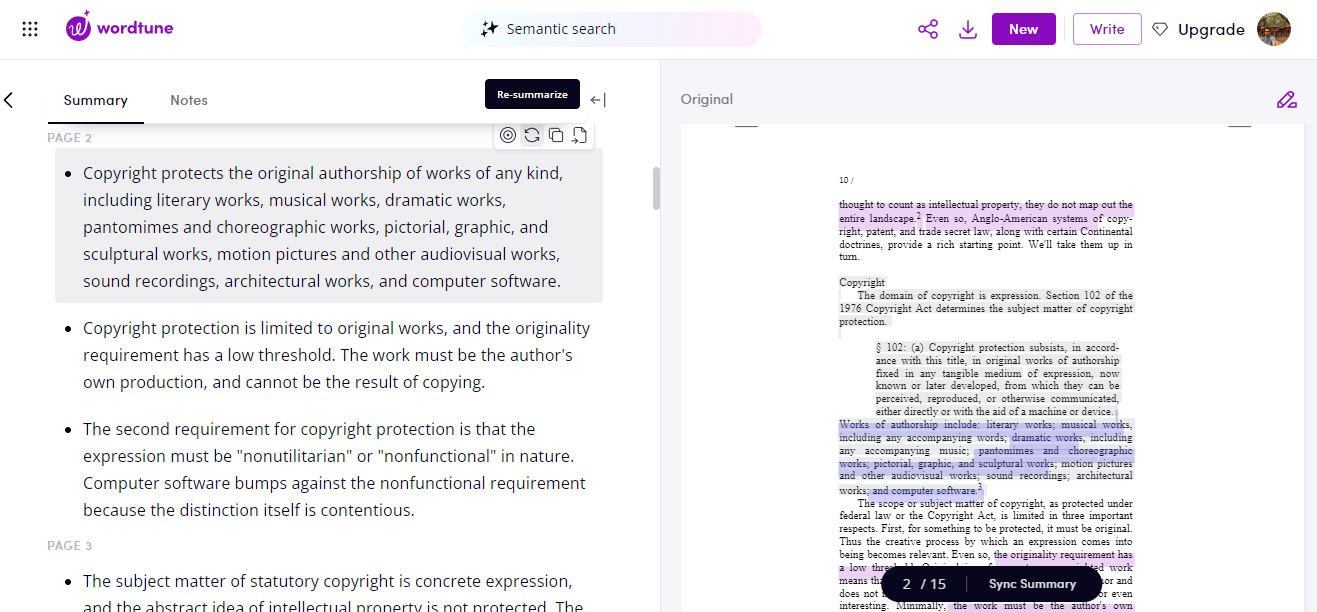
Task: Click the Semantic search field
Action: [x=612, y=29]
